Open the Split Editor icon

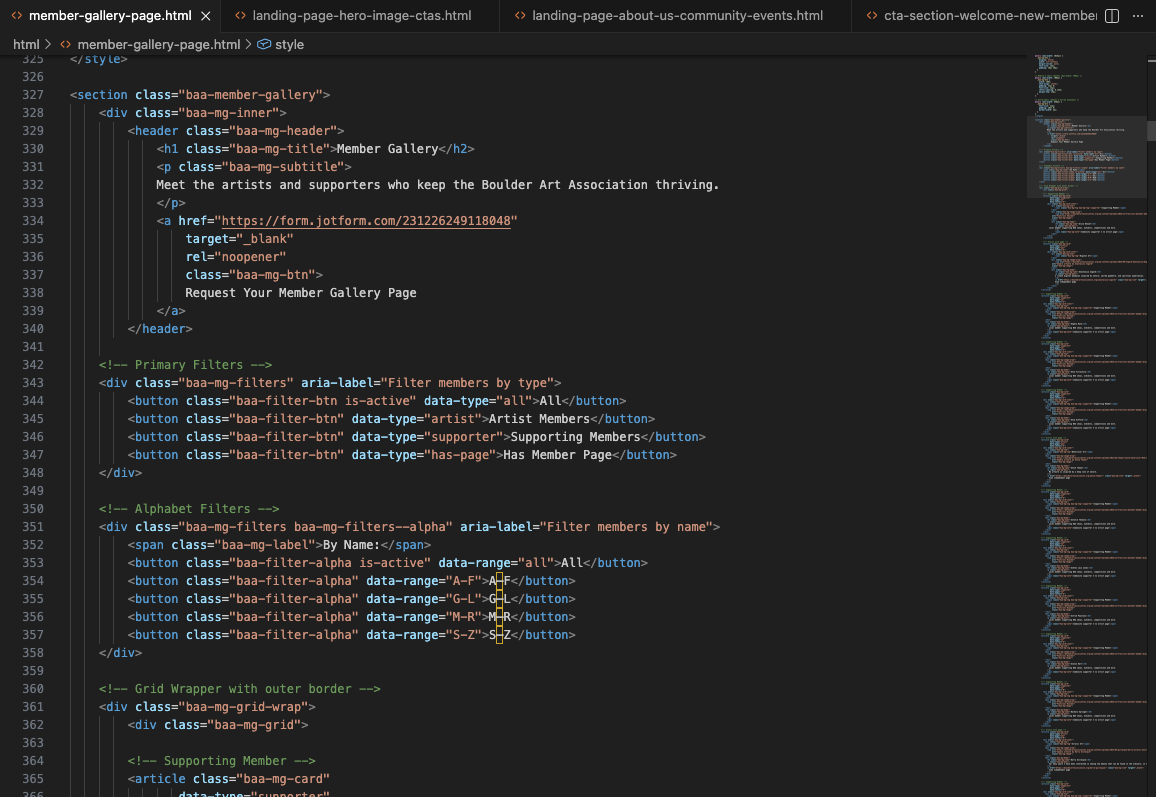(1110, 16)
